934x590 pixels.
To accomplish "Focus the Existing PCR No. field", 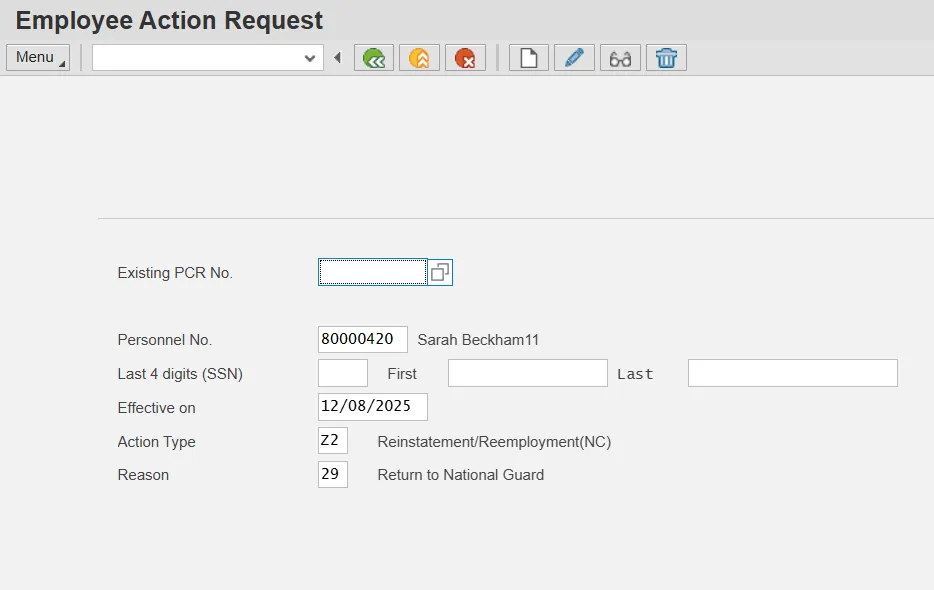I will tap(372, 272).
